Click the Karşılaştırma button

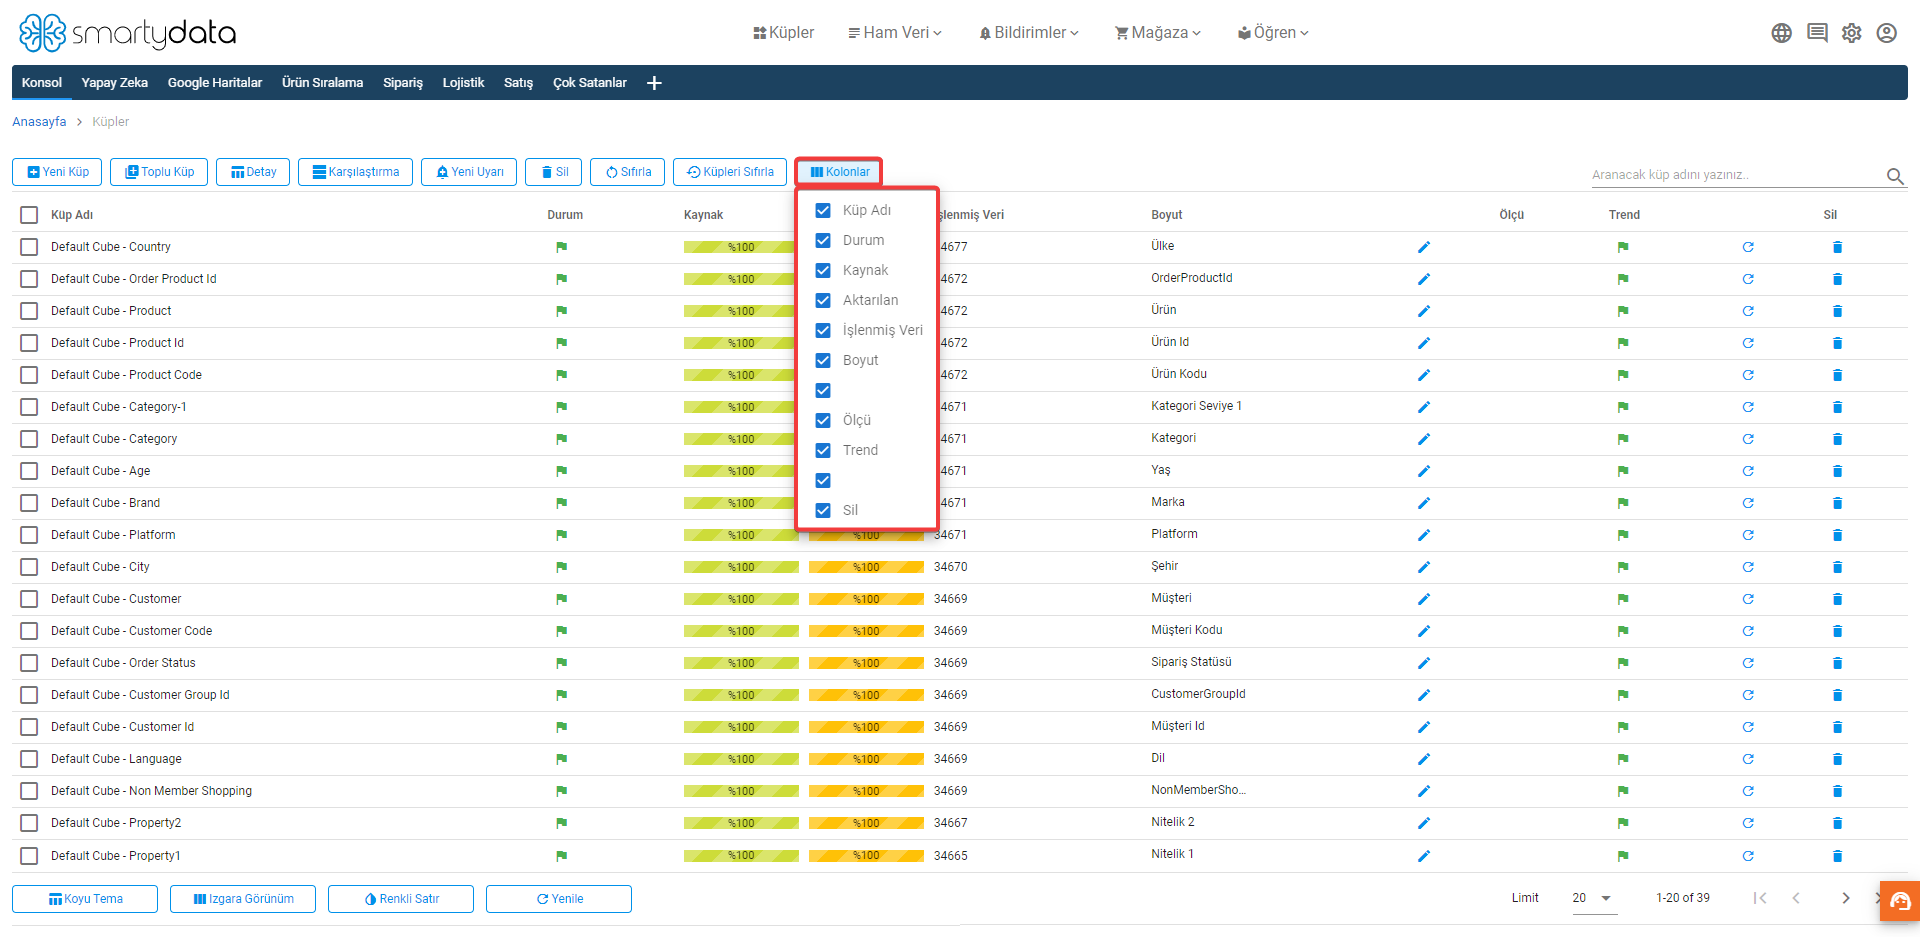[x=356, y=172]
